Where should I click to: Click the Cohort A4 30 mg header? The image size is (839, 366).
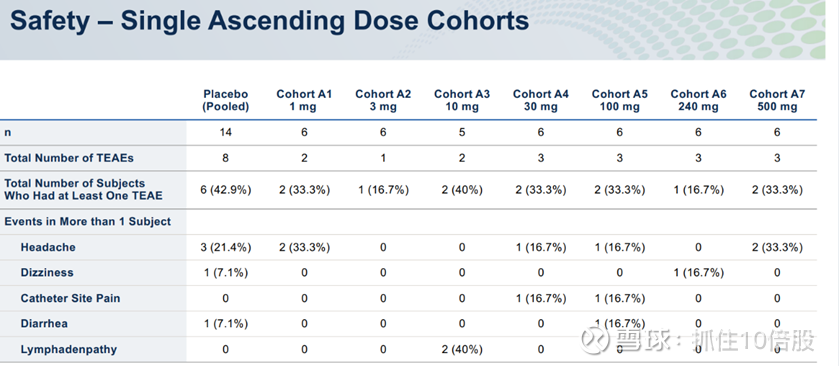[540, 100]
